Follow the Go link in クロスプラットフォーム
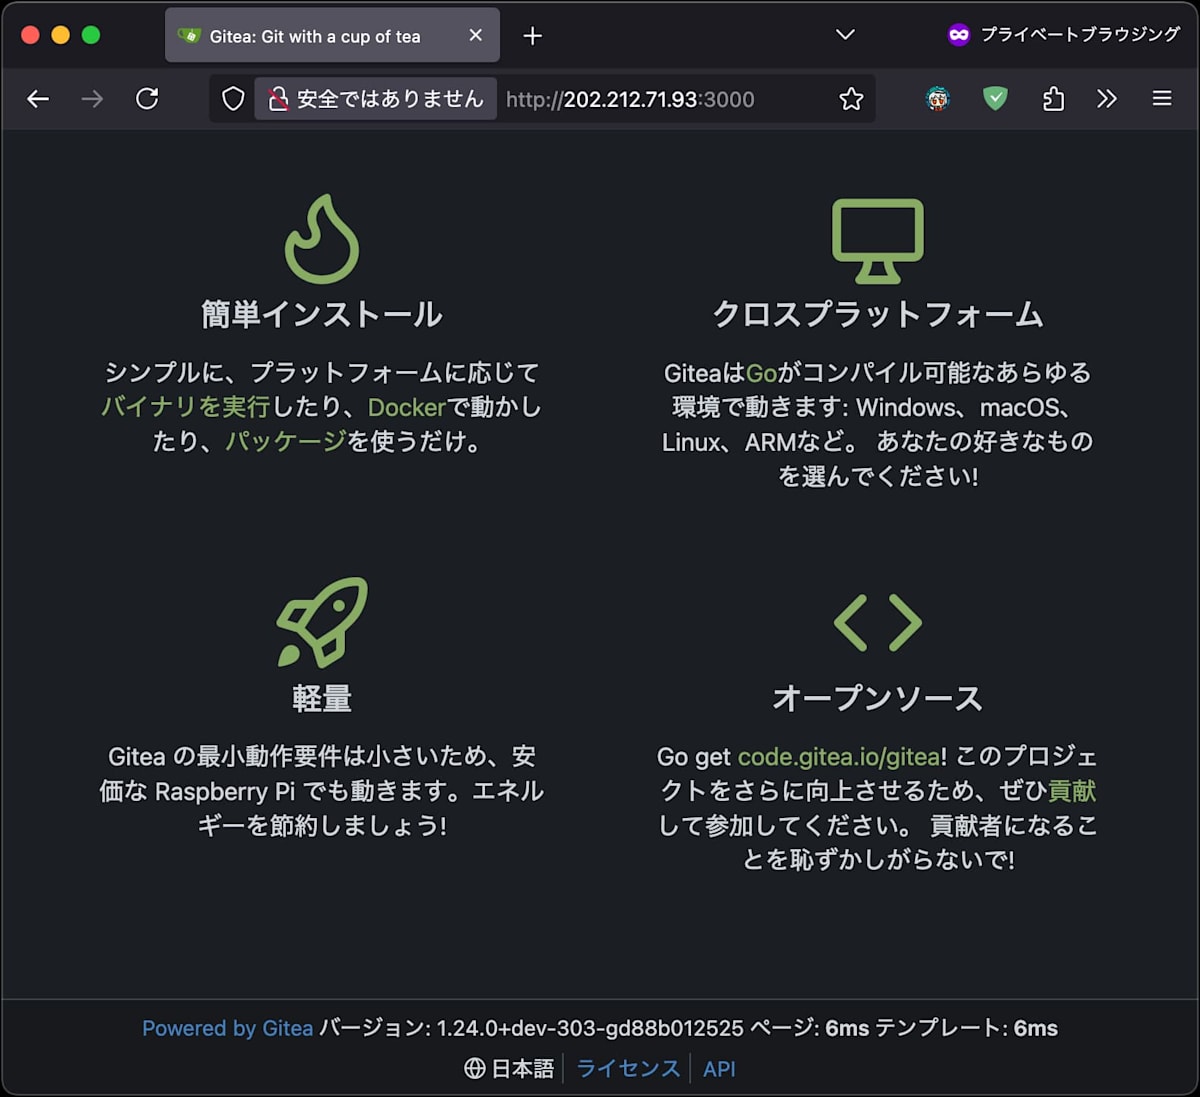 (761, 373)
